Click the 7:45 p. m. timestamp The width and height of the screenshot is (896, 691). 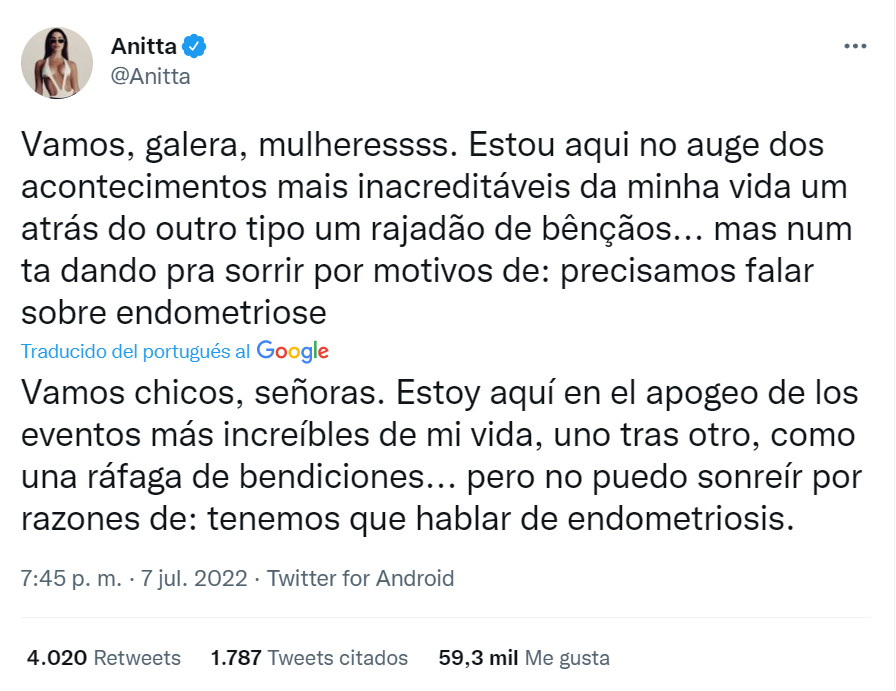click(70, 578)
